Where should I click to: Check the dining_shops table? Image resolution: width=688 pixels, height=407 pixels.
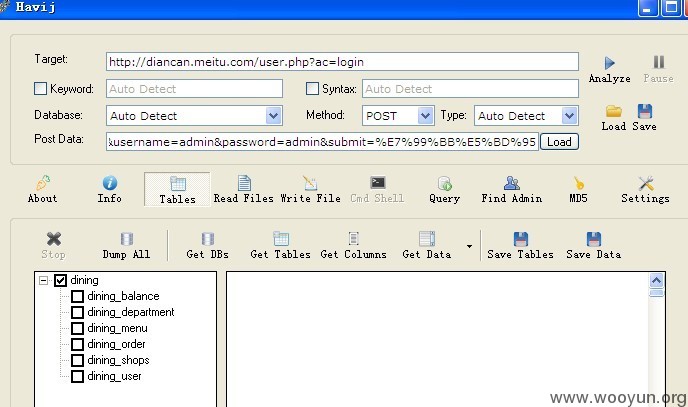tap(77, 361)
